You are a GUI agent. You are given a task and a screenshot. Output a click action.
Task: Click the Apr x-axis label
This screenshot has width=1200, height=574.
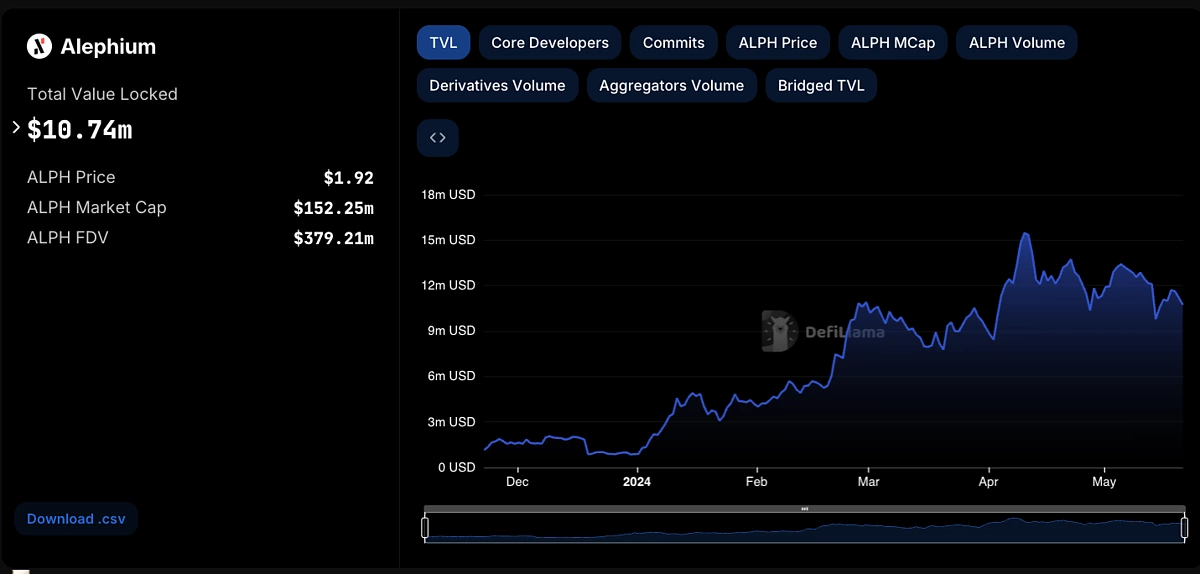pyautogui.click(x=988, y=482)
